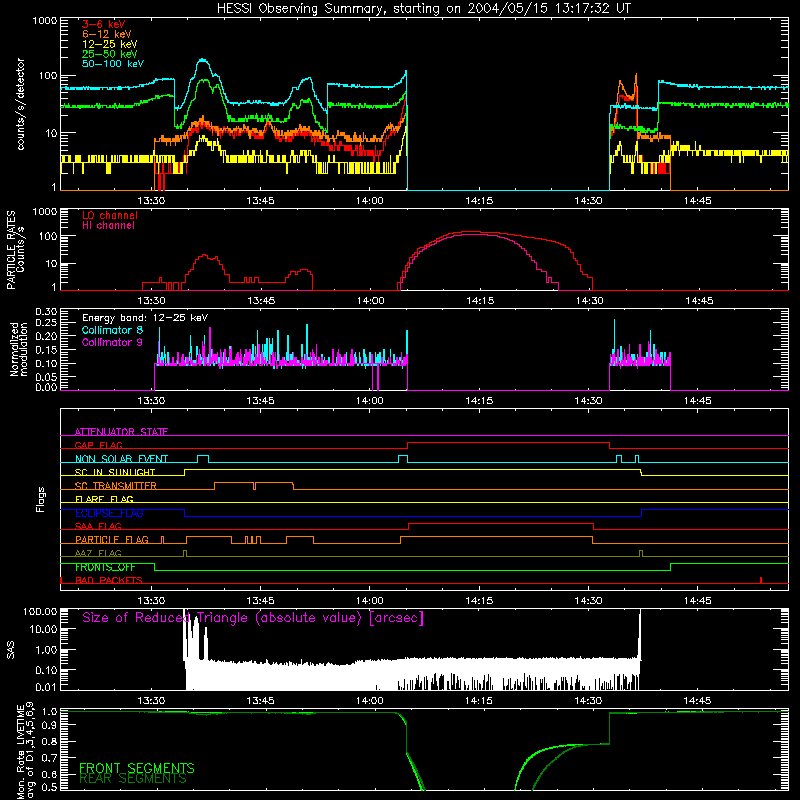Click the ATTENUATOR STATE flag label

tap(121, 432)
